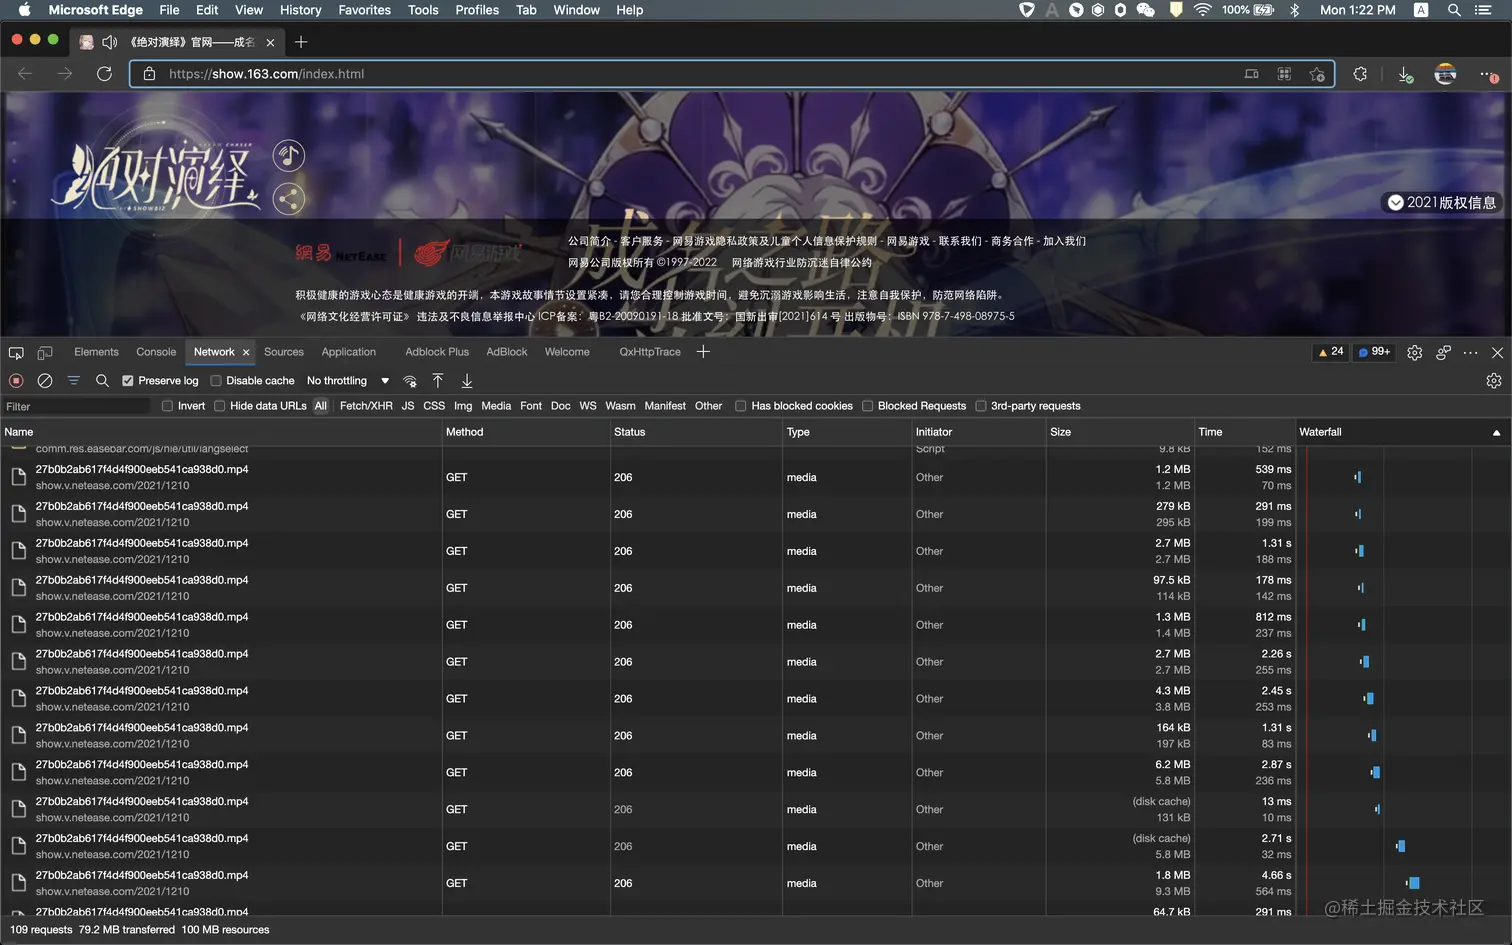Stop recording network log with red button
The height and width of the screenshot is (945, 1512).
[x=16, y=381]
